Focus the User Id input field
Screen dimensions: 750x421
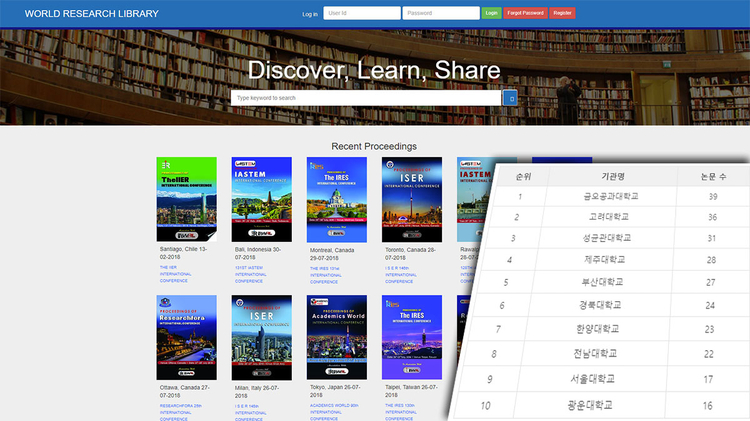(362, 13)
